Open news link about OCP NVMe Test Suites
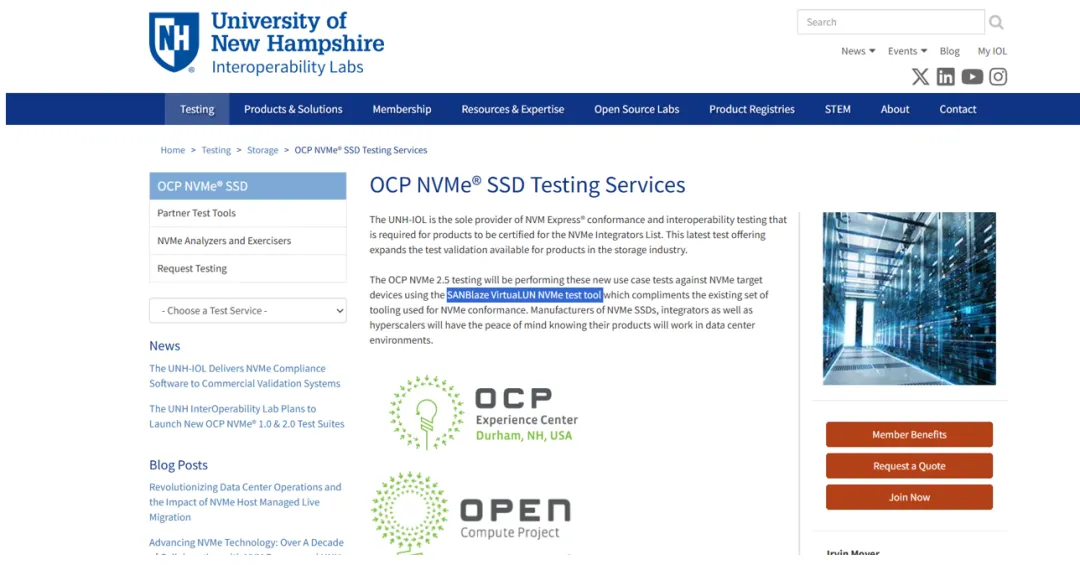The image size is (1080, 565). [247, 416]
